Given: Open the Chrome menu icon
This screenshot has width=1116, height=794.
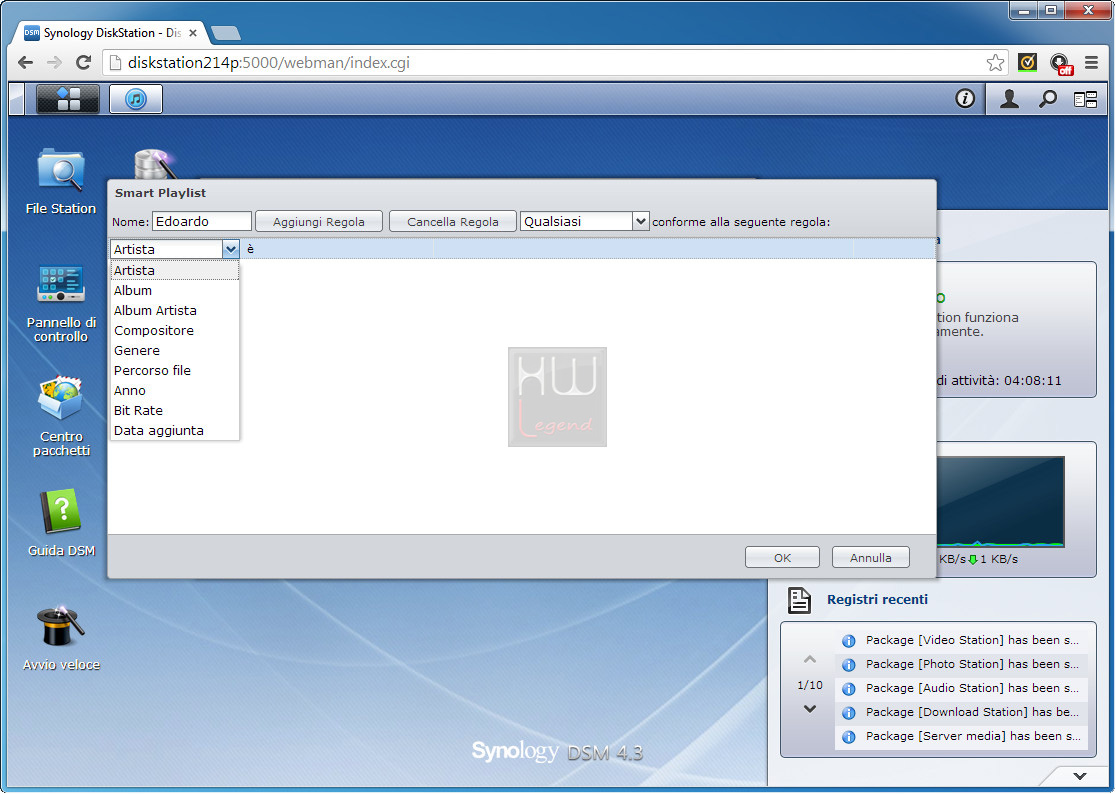Looking at the screenshot, I should tap(1091, 63).
